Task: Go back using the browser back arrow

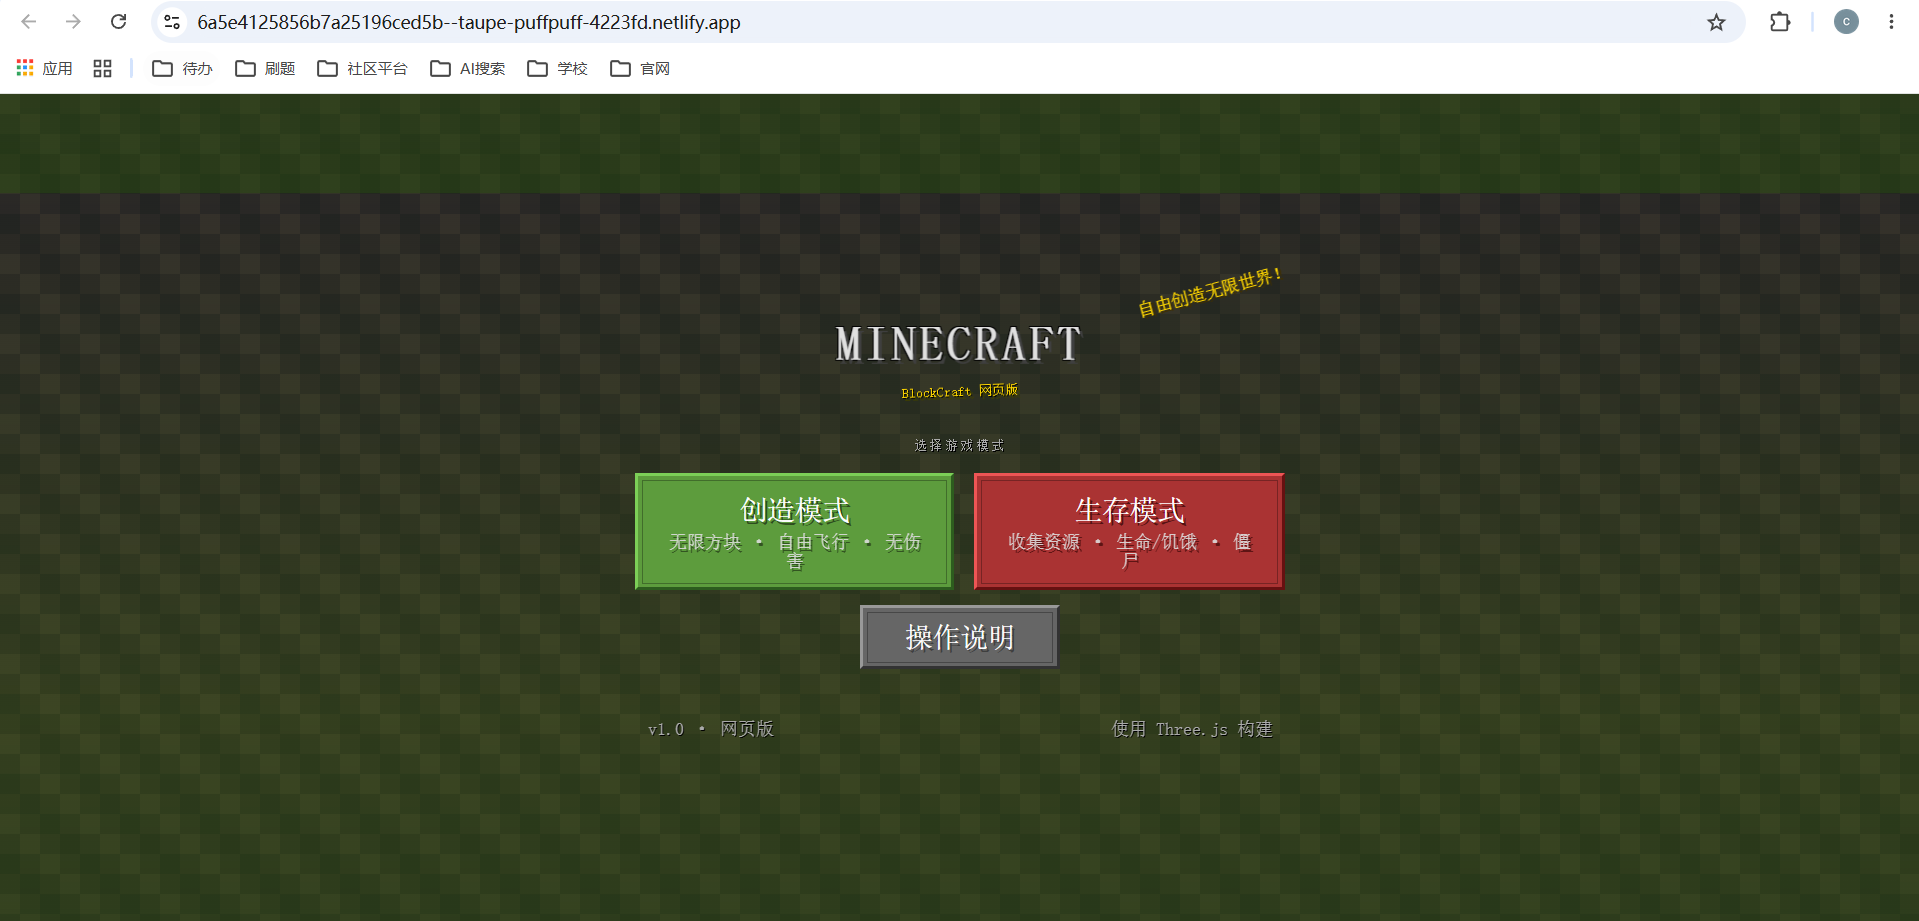Action: tap(29, 22)
